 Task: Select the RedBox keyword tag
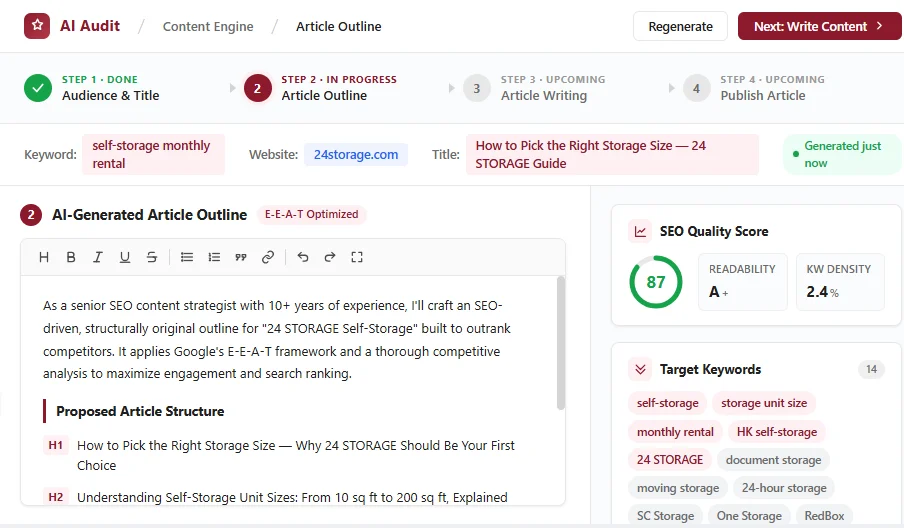824,516
